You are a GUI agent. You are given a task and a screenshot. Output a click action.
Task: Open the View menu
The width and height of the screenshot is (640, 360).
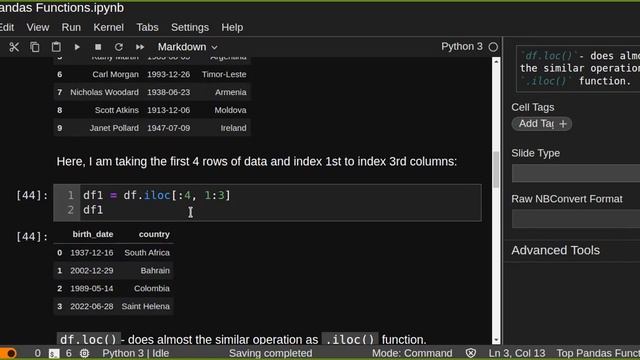click(38, 27)
